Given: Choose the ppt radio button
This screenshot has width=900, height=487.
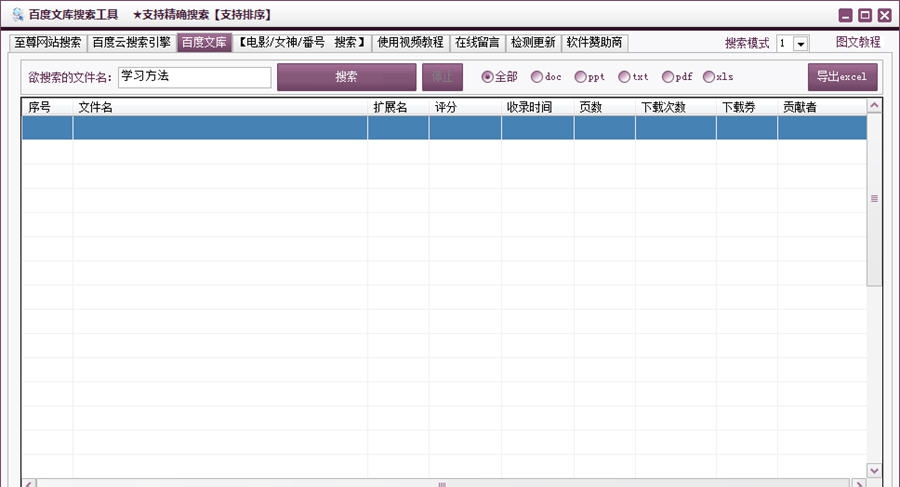Looking at the screenshot, I should click(589, 77).
